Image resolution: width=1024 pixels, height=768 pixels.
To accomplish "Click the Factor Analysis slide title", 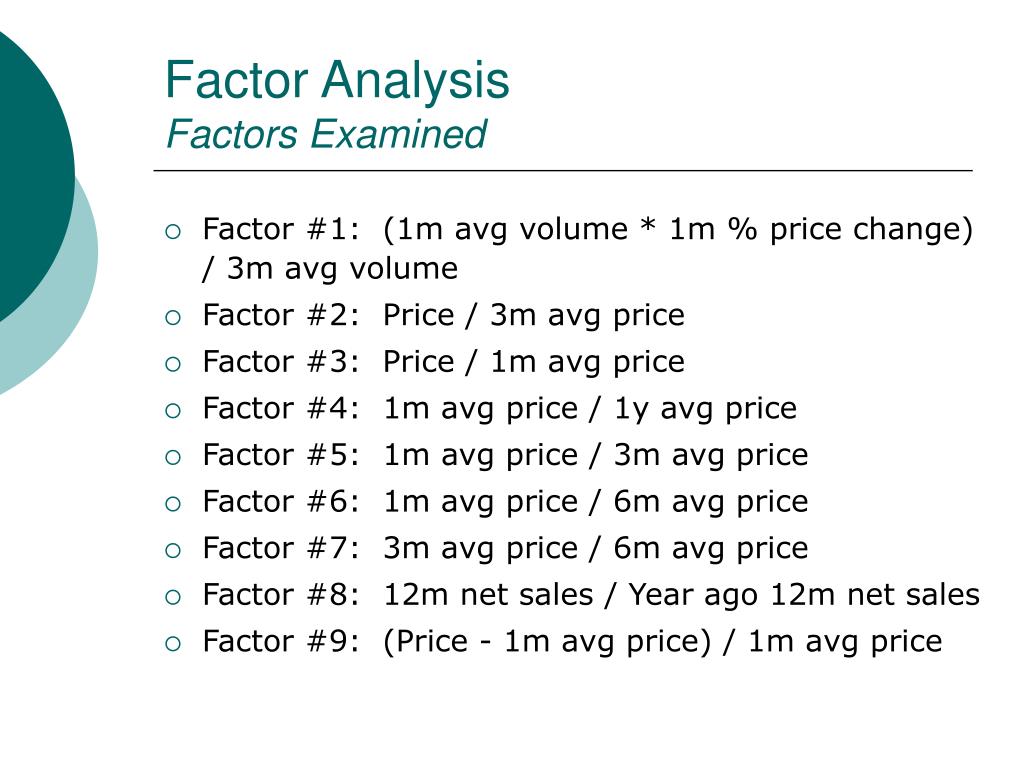I will [337, 81].
